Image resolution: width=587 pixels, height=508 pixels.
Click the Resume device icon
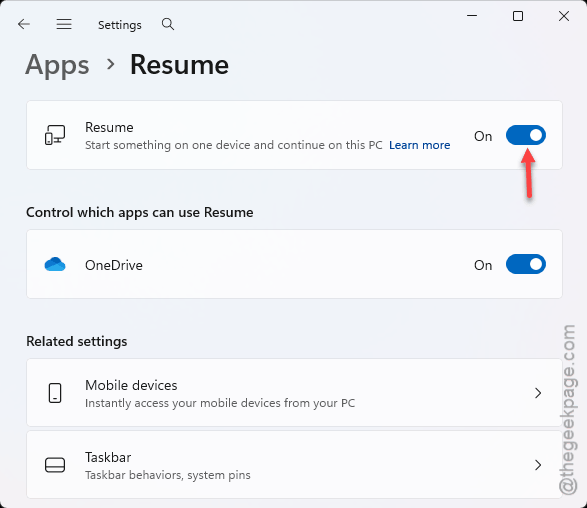coord(55,135)
